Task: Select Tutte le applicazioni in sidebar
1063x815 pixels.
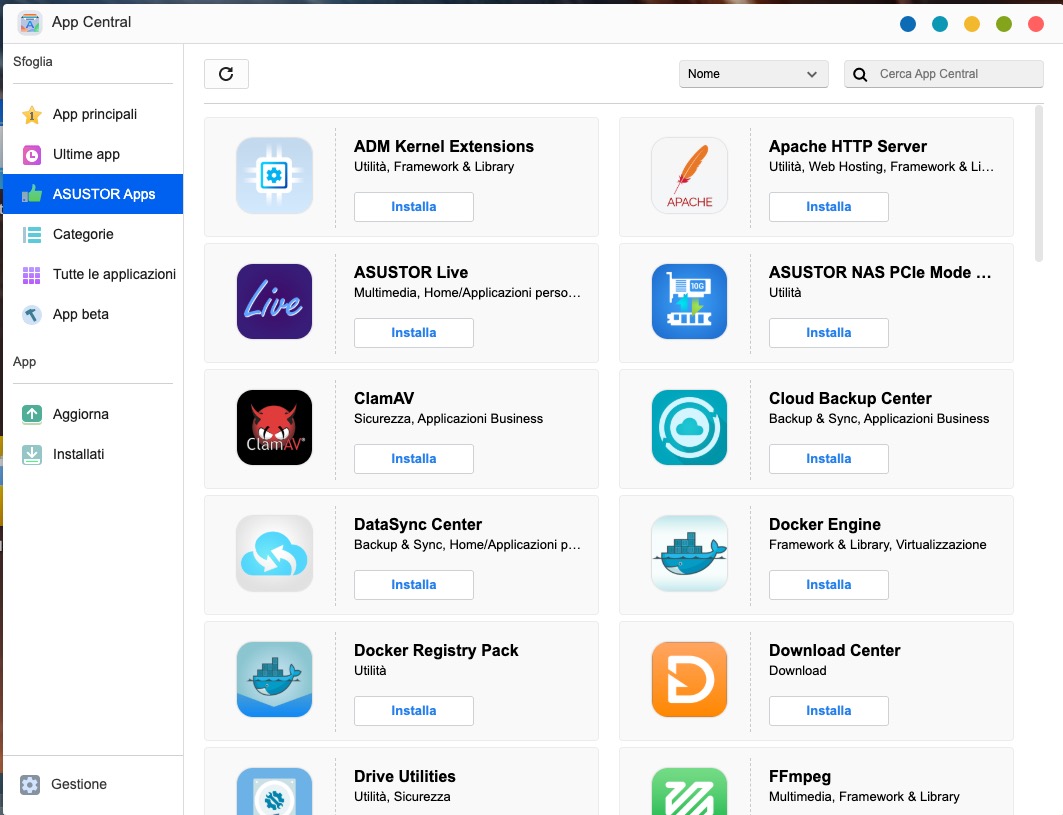Action: 93,275
